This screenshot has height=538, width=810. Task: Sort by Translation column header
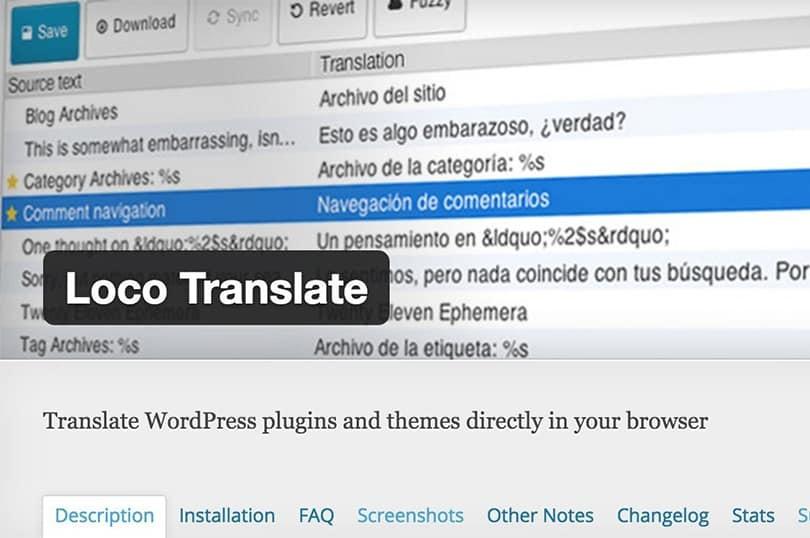361,62
